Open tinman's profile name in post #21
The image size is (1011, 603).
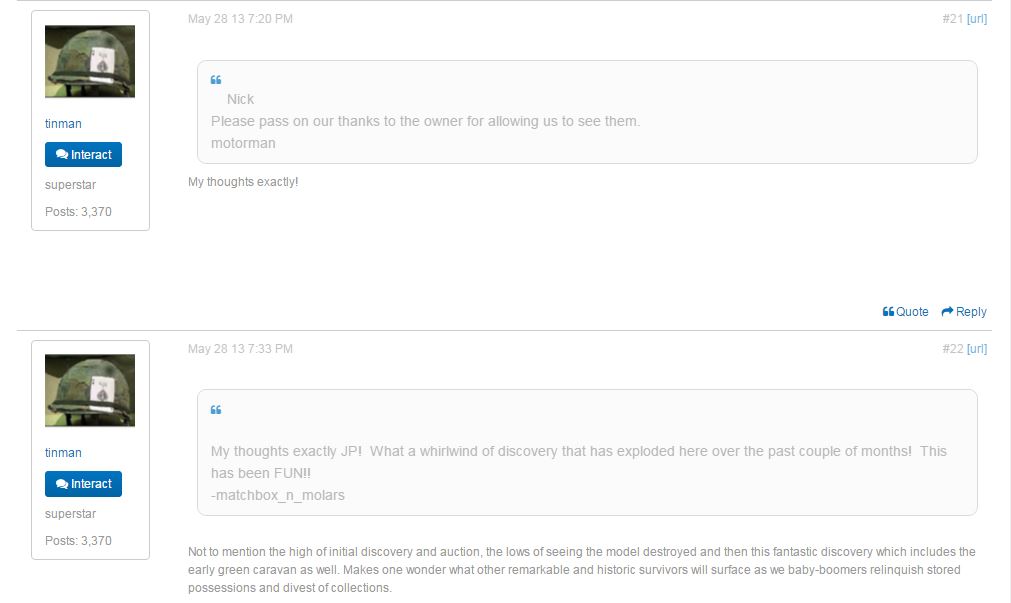click(x=63, y=124)
